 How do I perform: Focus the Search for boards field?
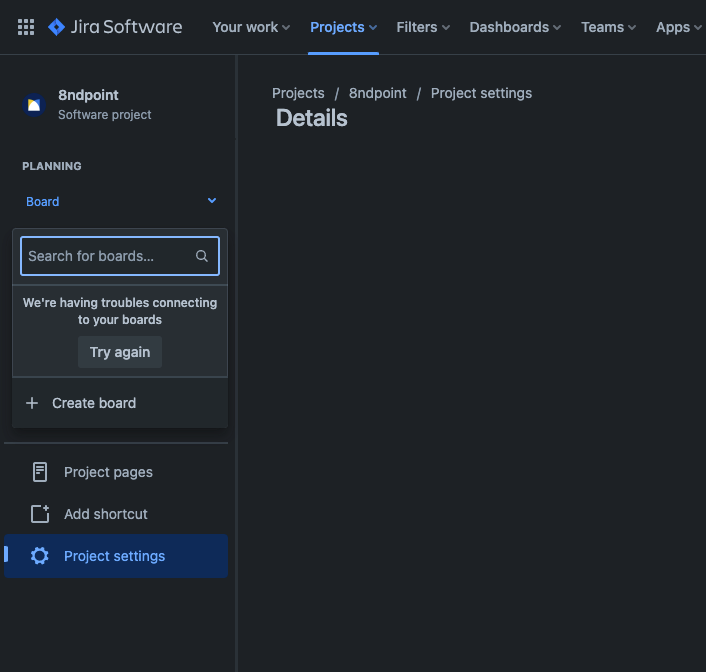[x=120, y=256]
